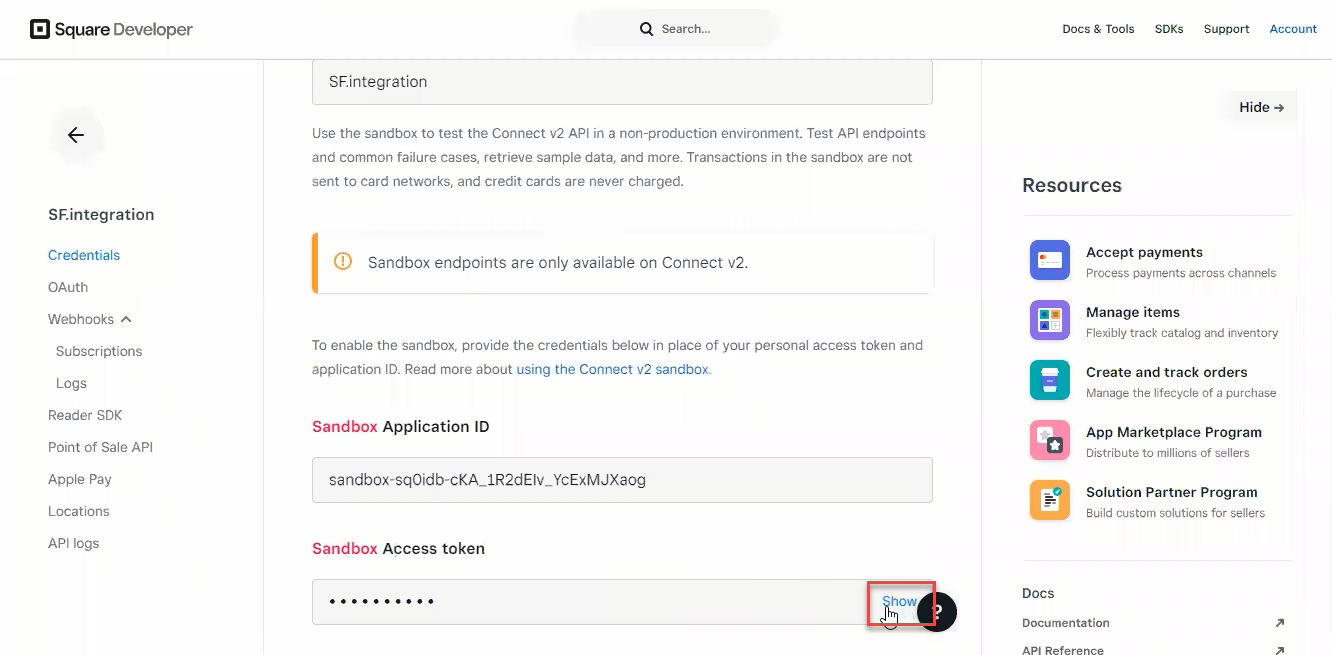Open Webhooks Logs page

click(x=71, y=383)
